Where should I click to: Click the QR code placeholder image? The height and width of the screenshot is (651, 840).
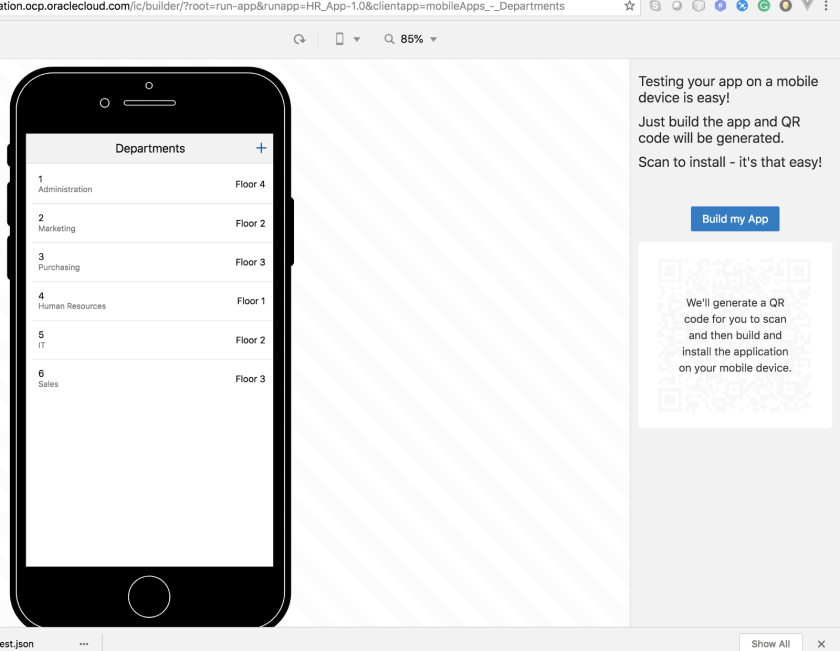[734, 335]
